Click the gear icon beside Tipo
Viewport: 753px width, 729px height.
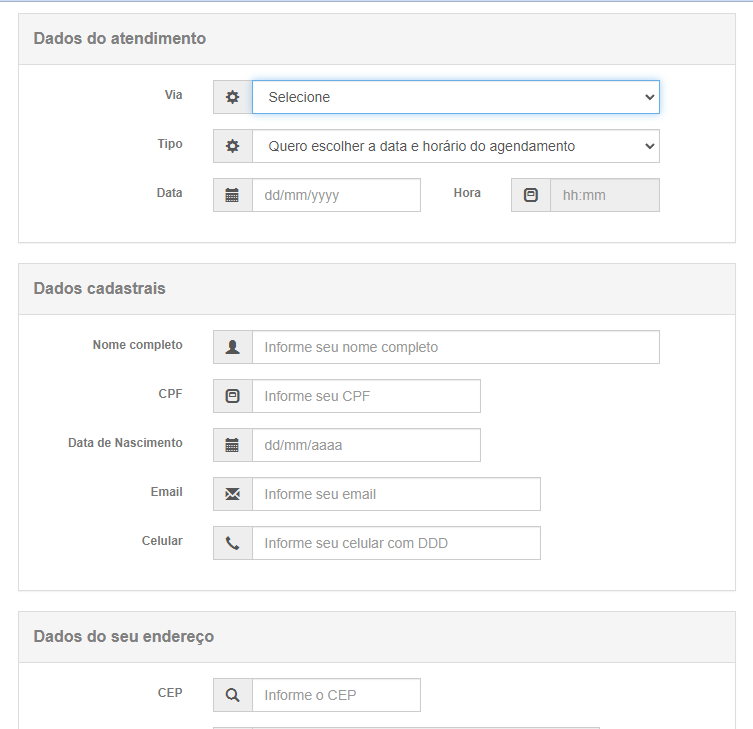pos(233,146)
